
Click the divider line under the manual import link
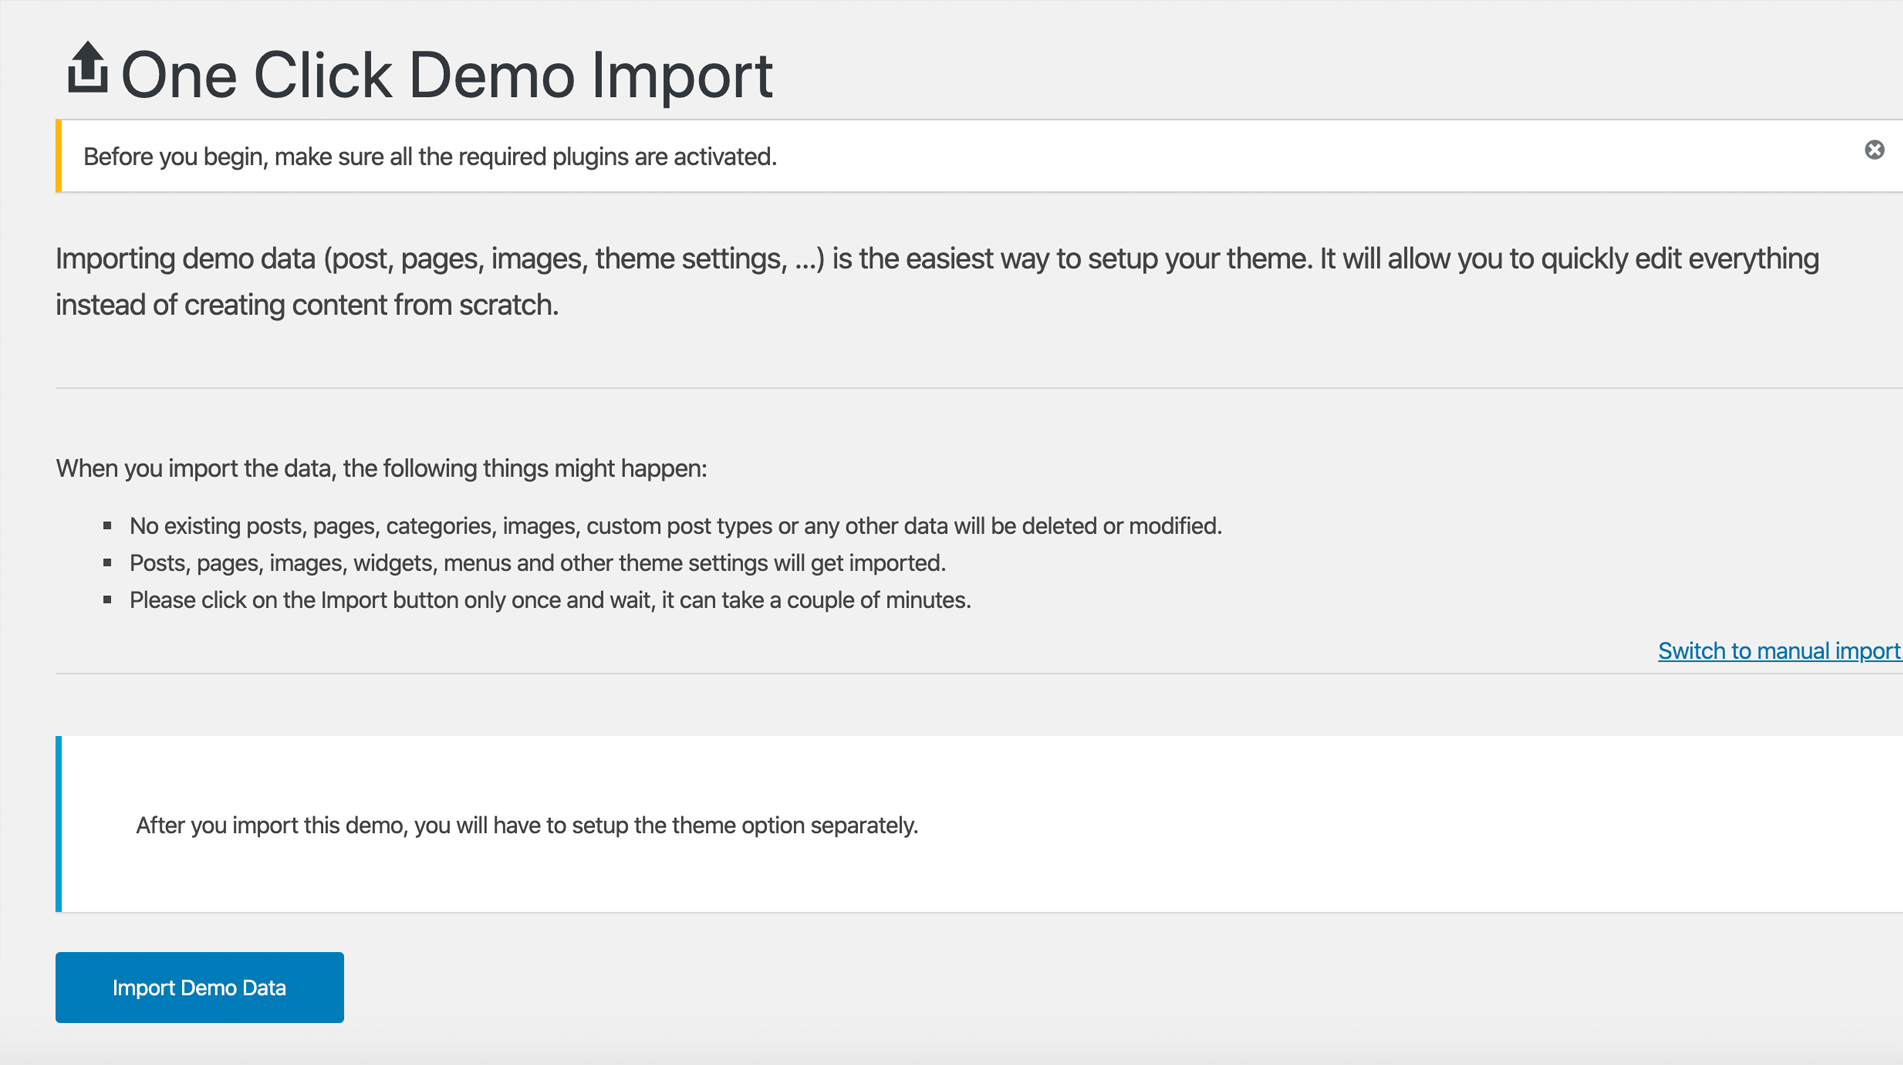[x=978, y=673]
